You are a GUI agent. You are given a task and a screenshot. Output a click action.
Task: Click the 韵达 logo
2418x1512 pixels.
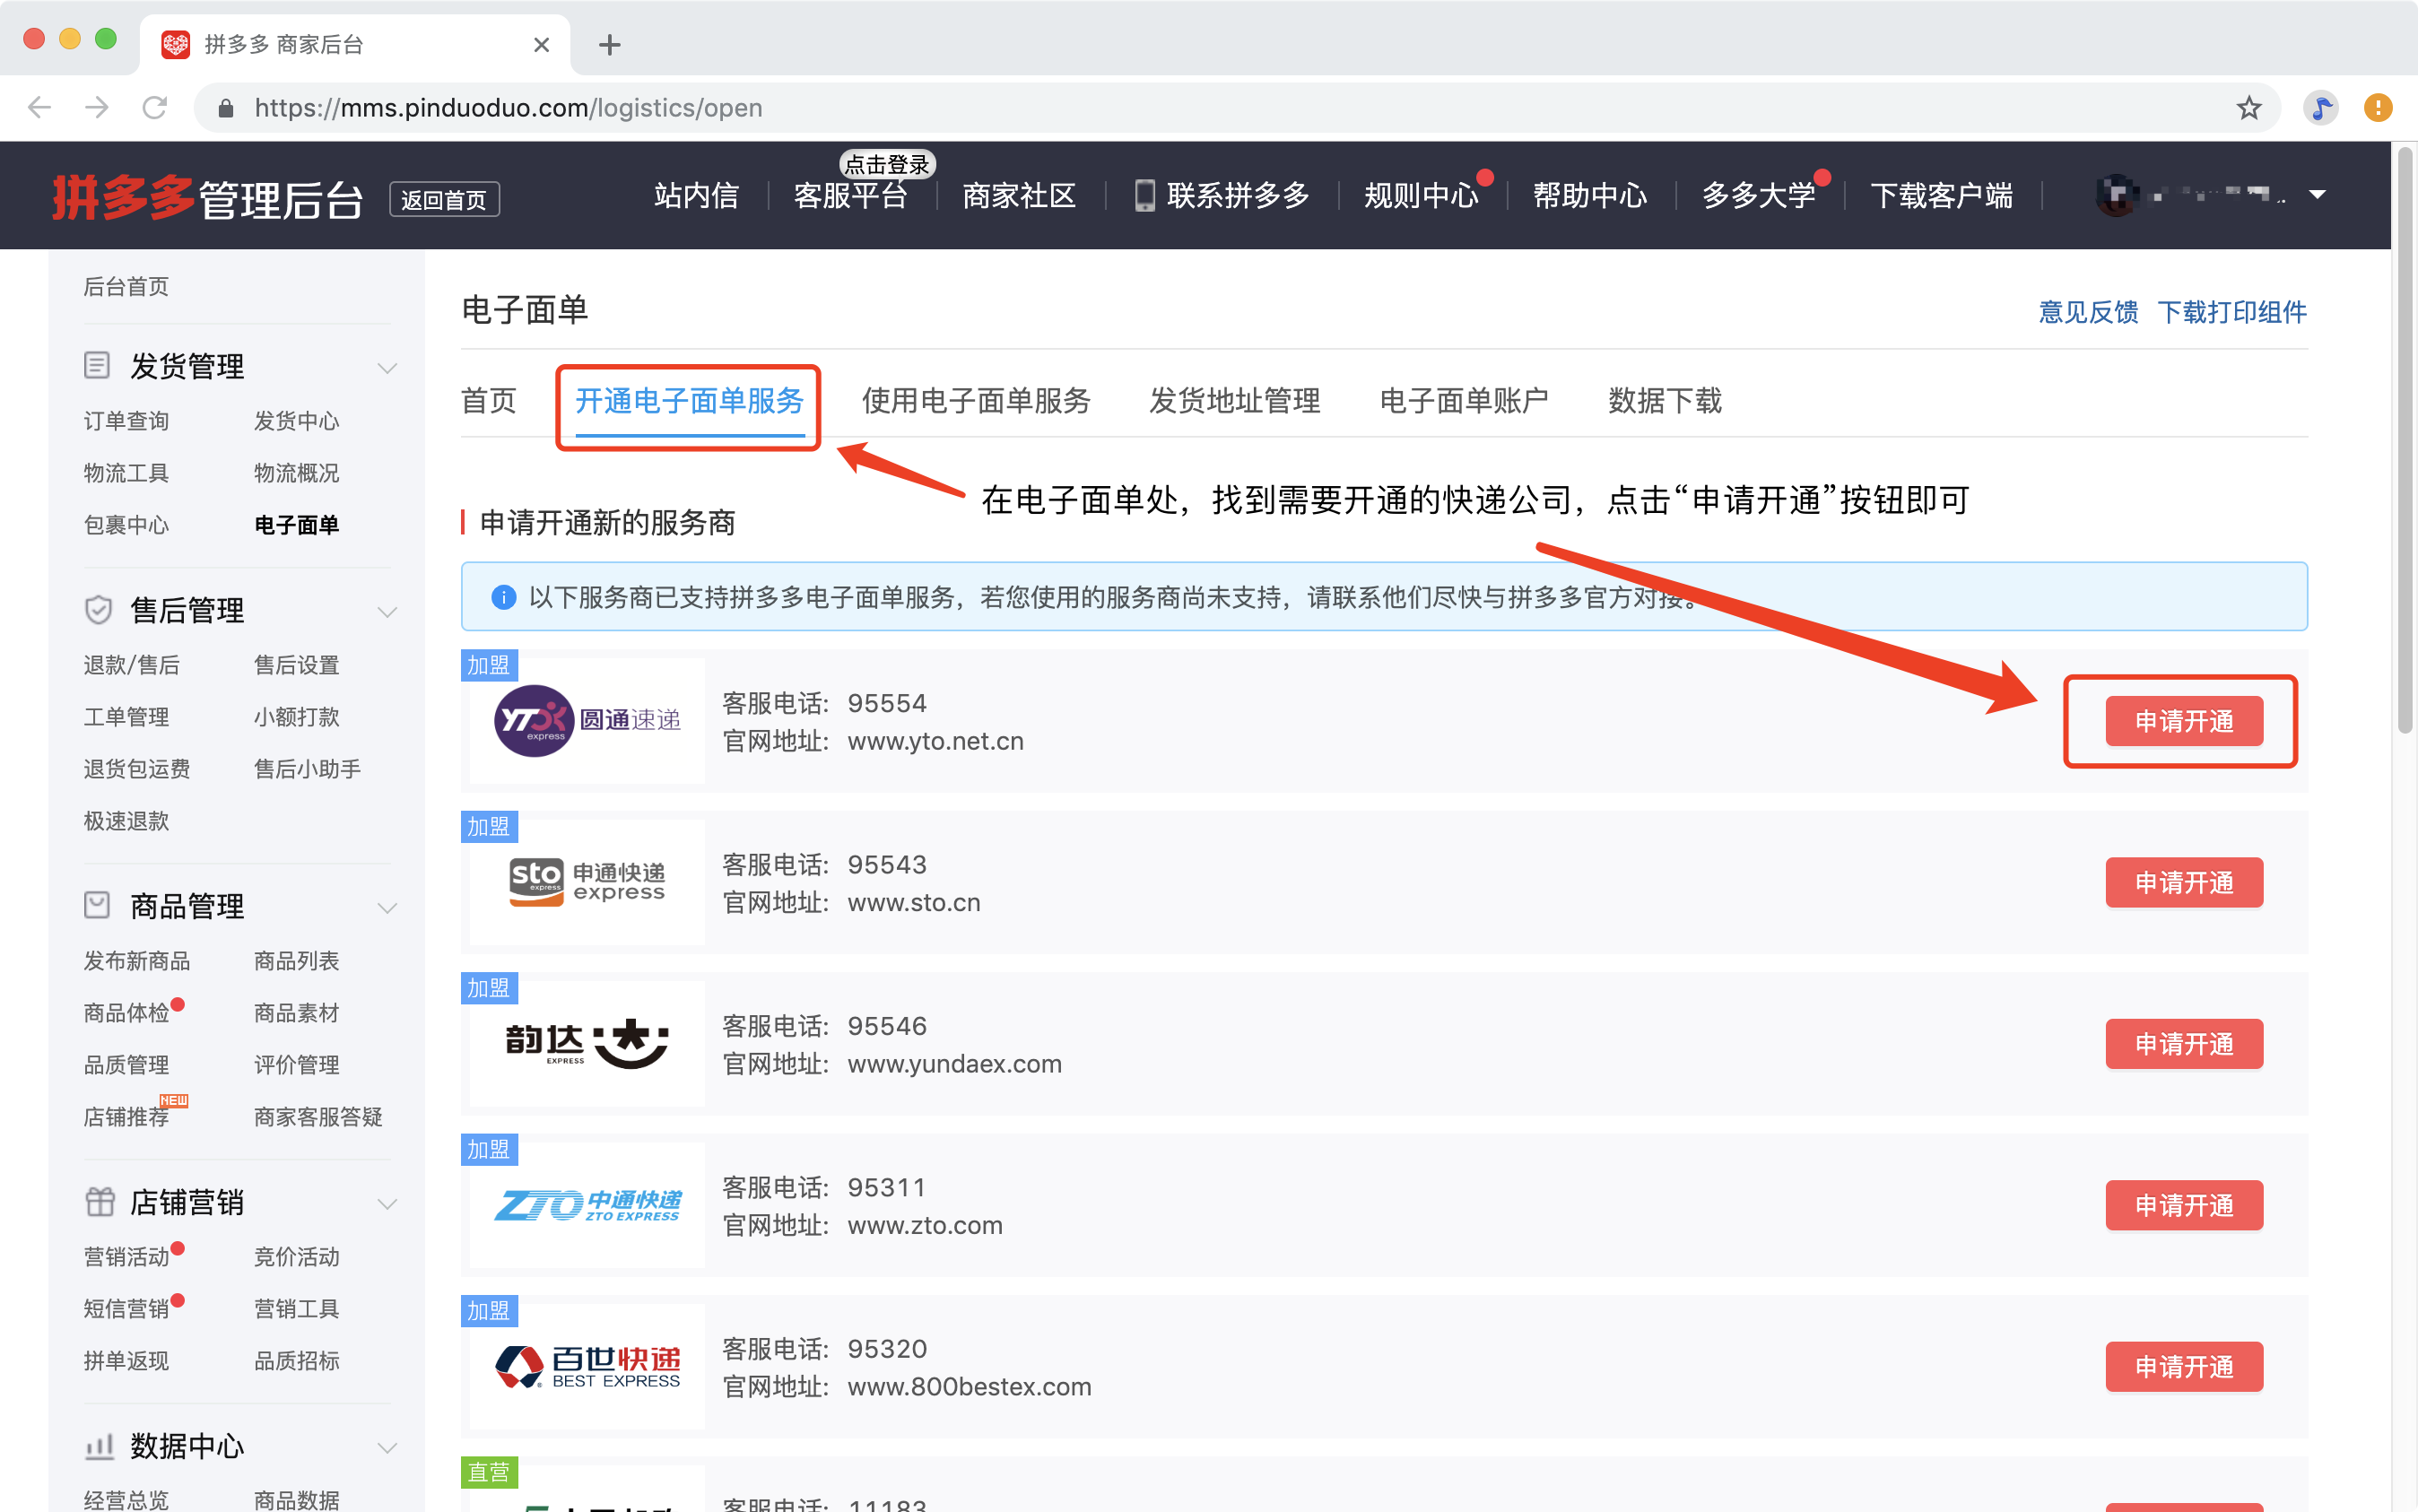[x=587, y=1043]
